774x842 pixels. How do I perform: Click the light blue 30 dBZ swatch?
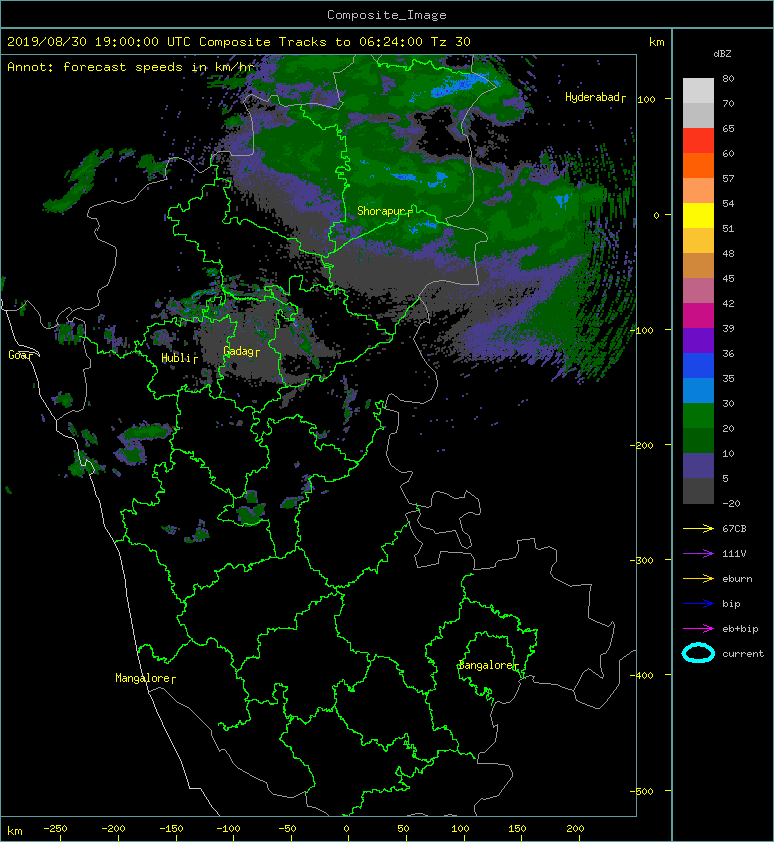pyautogui.click(x=698, y=390)
